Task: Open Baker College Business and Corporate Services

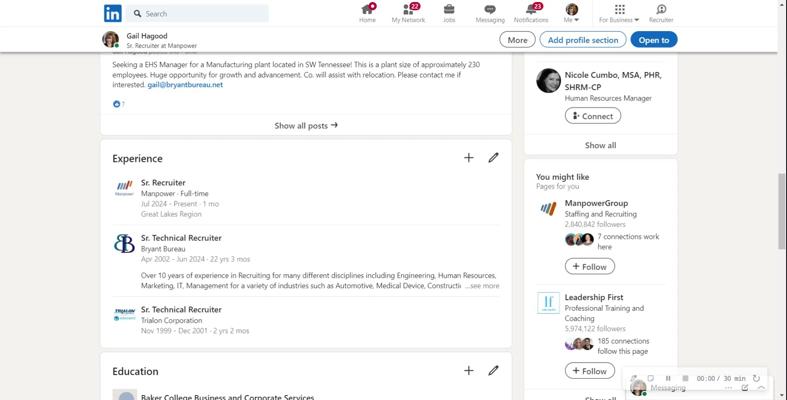Action: [227, 397]
